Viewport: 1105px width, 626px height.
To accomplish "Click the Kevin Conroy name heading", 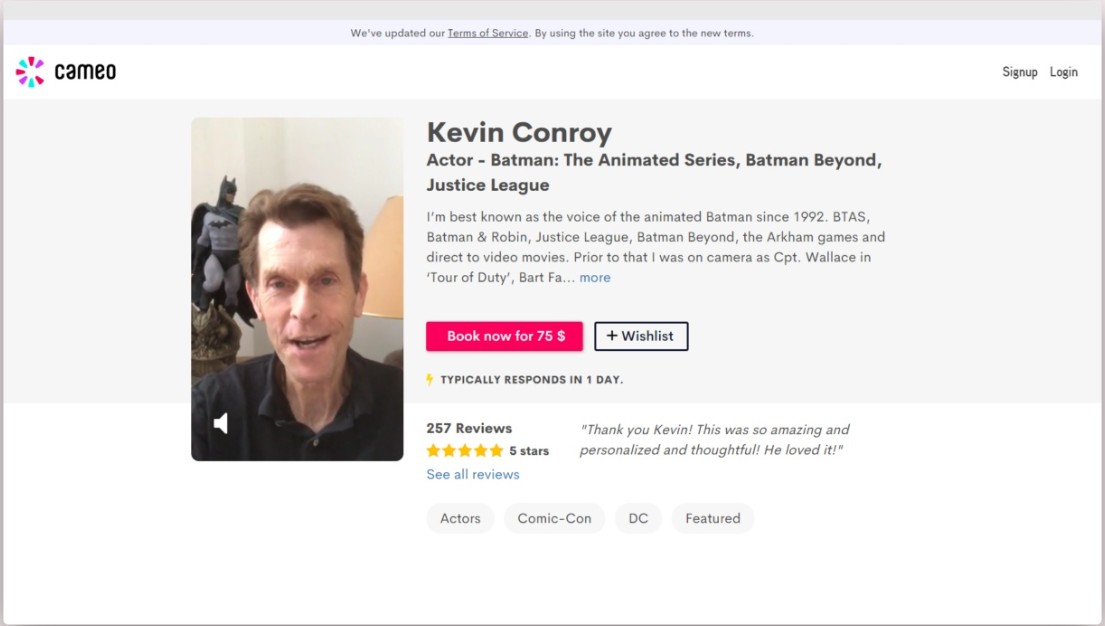I will [x=519, y=132].
